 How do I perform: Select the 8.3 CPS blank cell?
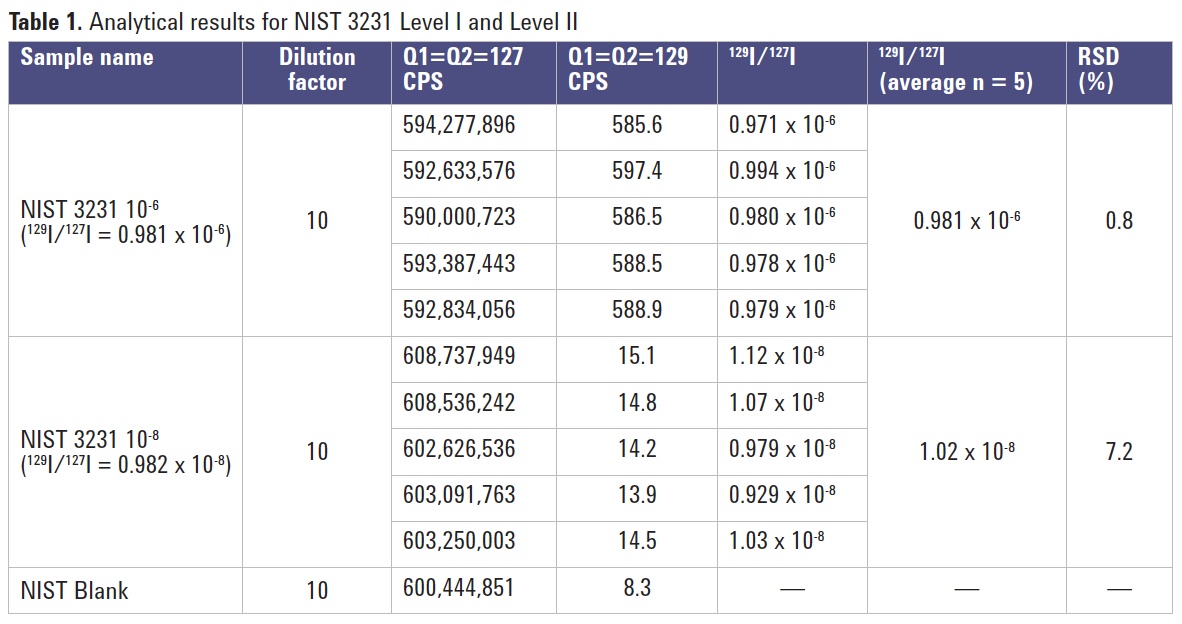(636, 589)
